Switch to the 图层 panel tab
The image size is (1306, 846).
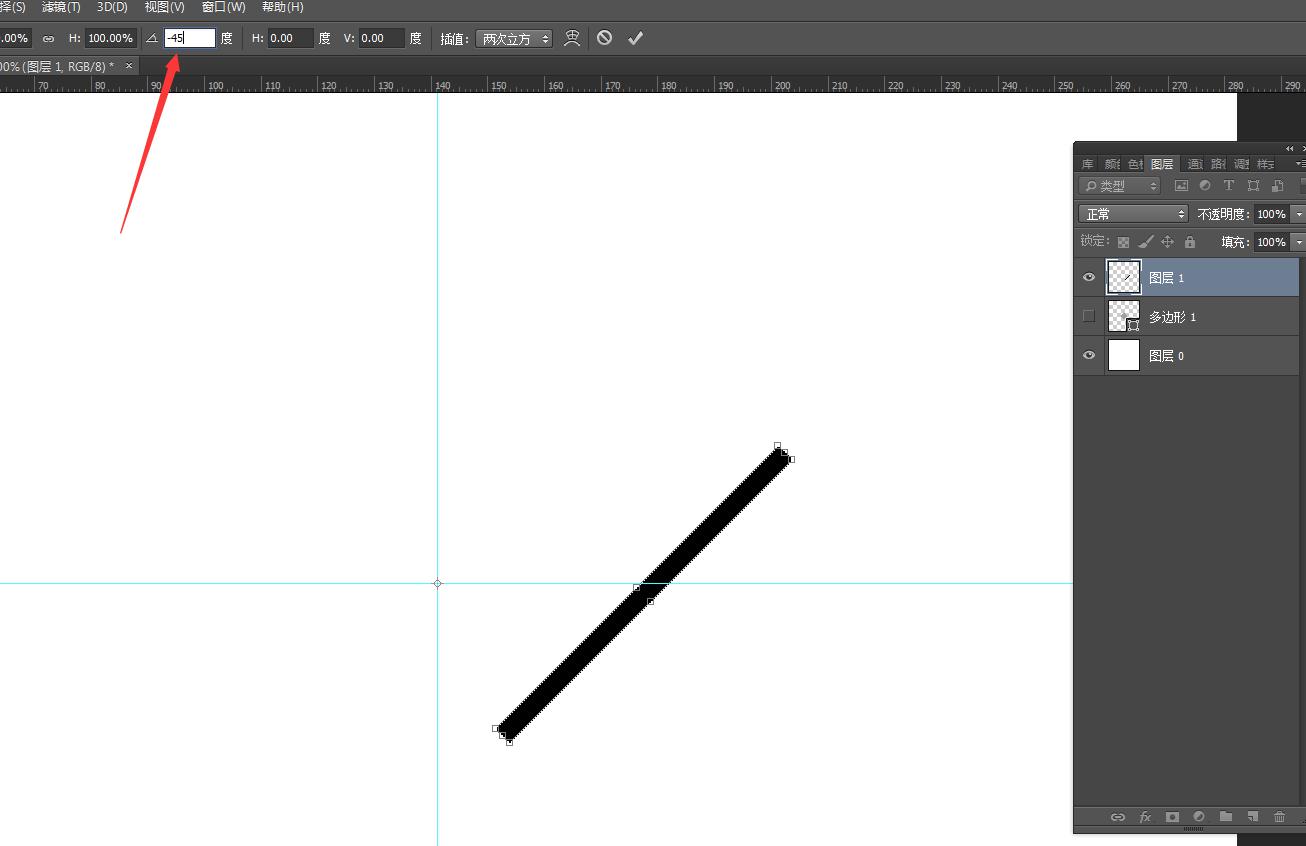tap(1161, 164)
